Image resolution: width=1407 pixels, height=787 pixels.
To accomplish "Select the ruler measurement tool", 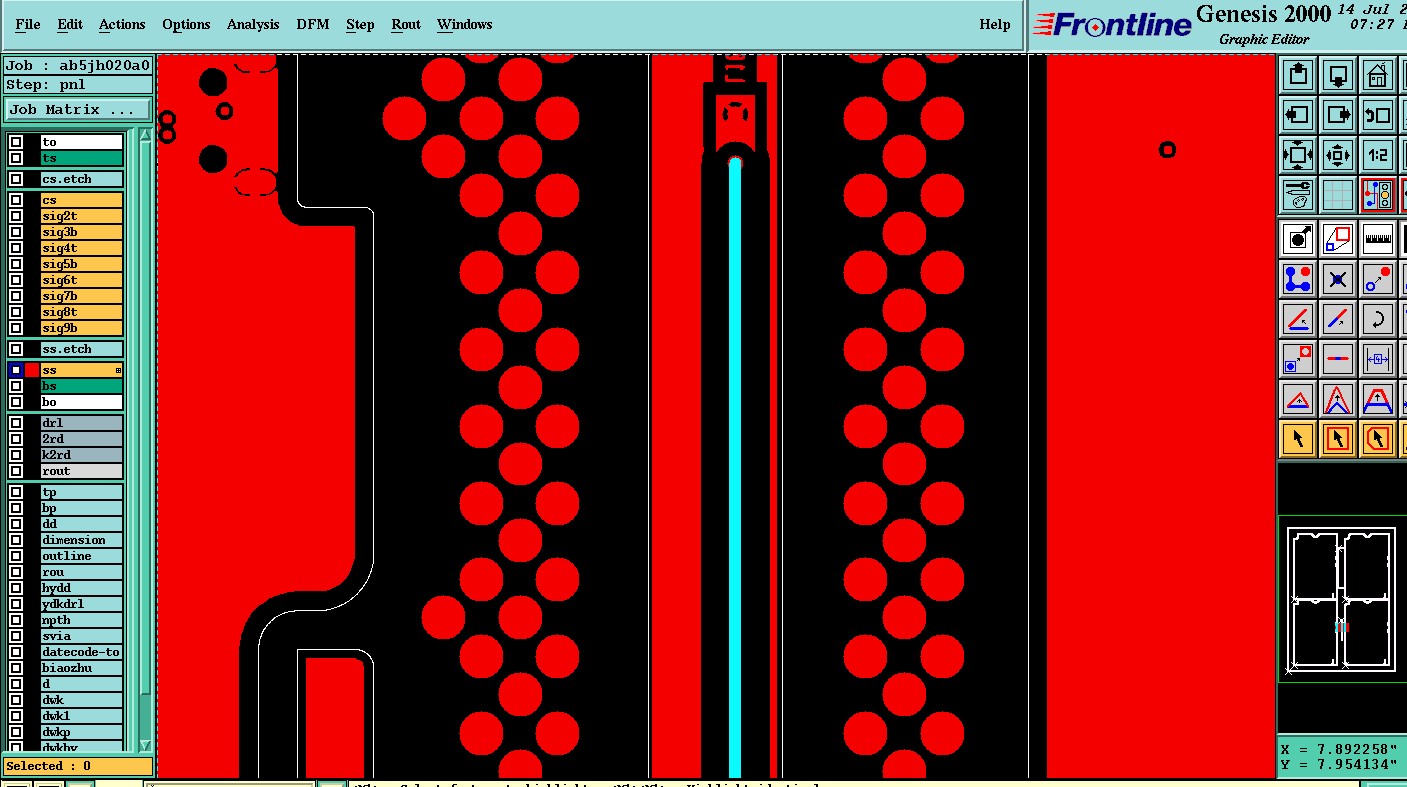I will (x=1378, y=239).
